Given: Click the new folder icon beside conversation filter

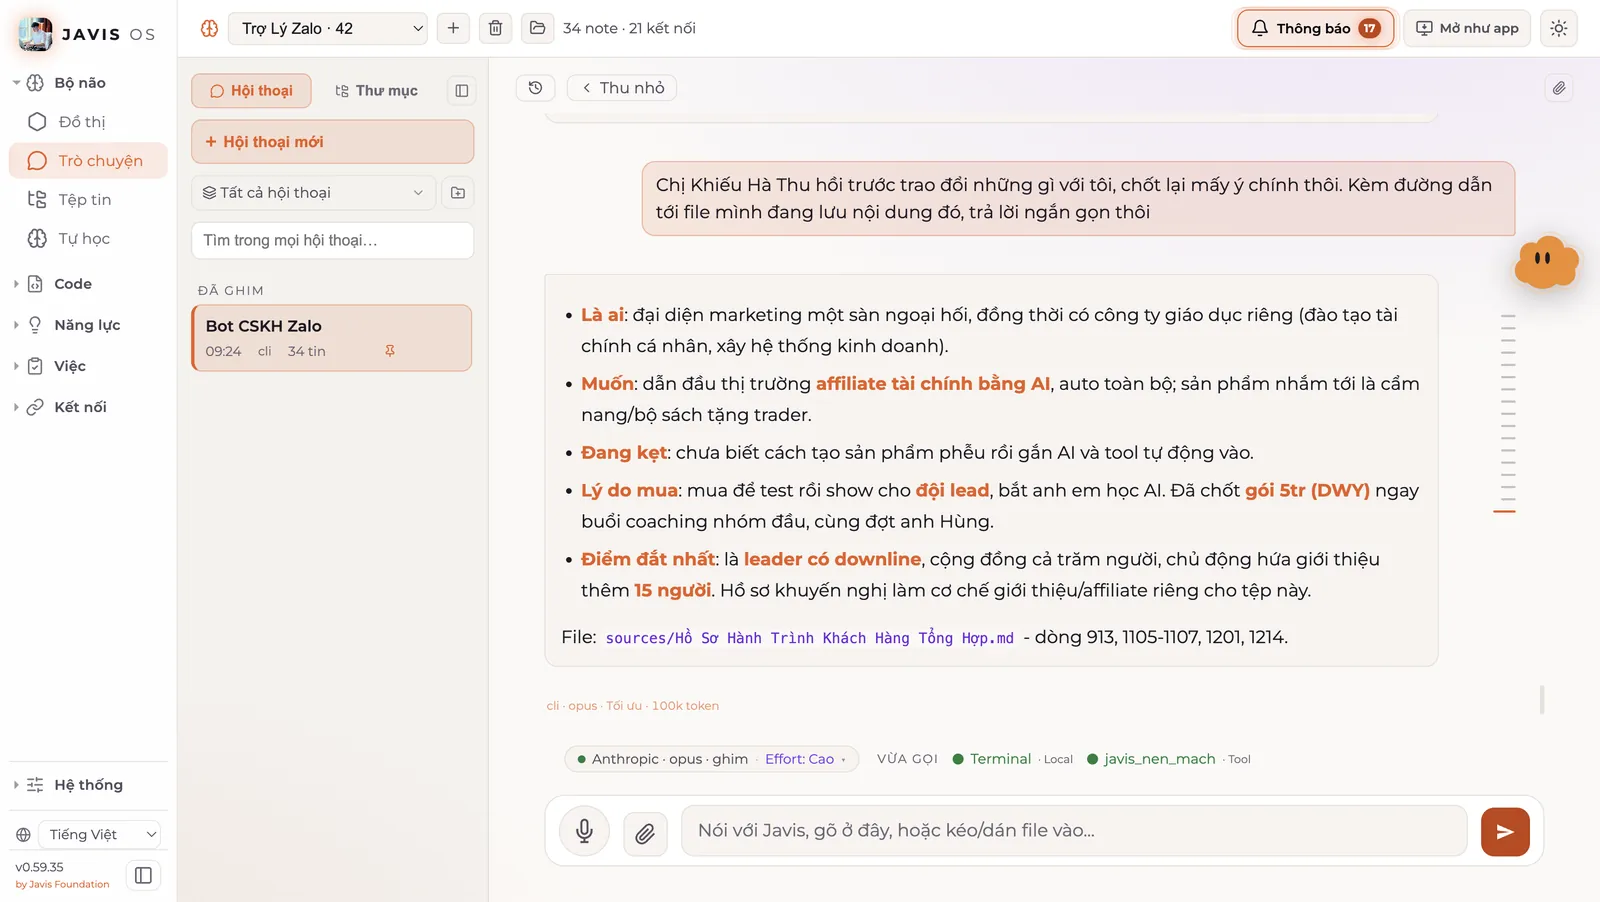Looking at the screenshot, I should click(458, 193).
